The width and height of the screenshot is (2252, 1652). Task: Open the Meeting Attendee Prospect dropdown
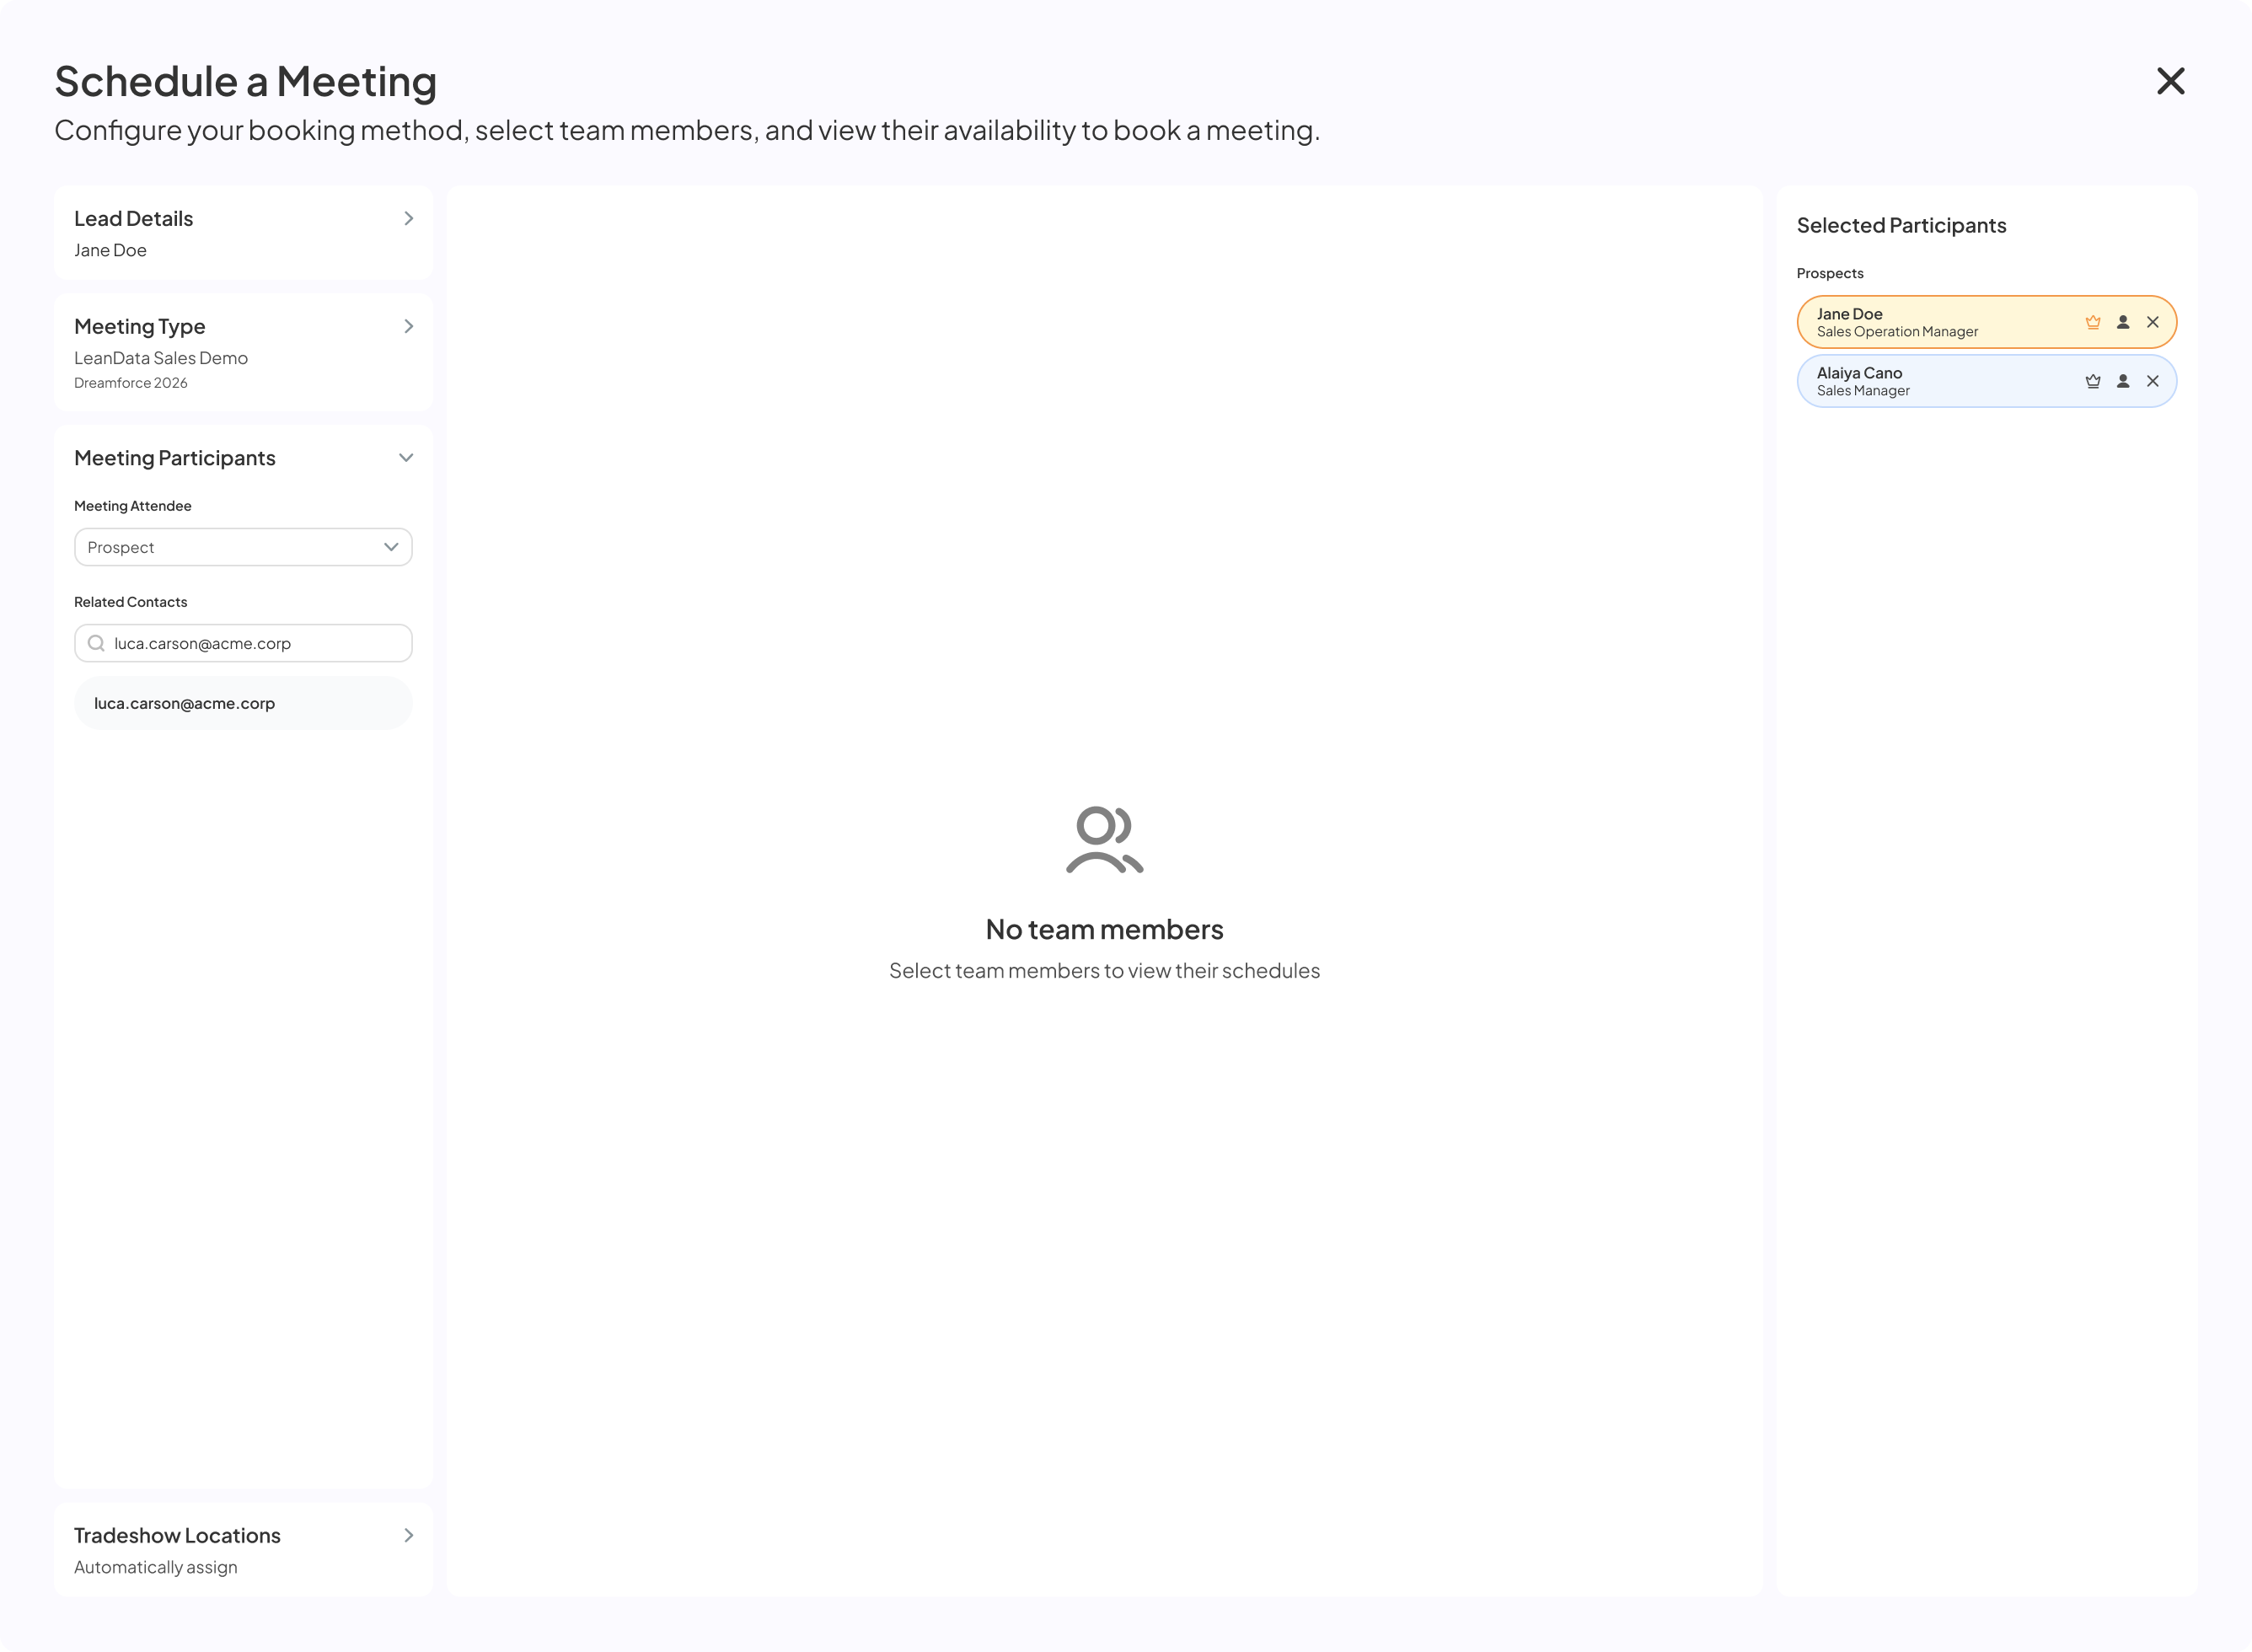(x=243, y=547)
